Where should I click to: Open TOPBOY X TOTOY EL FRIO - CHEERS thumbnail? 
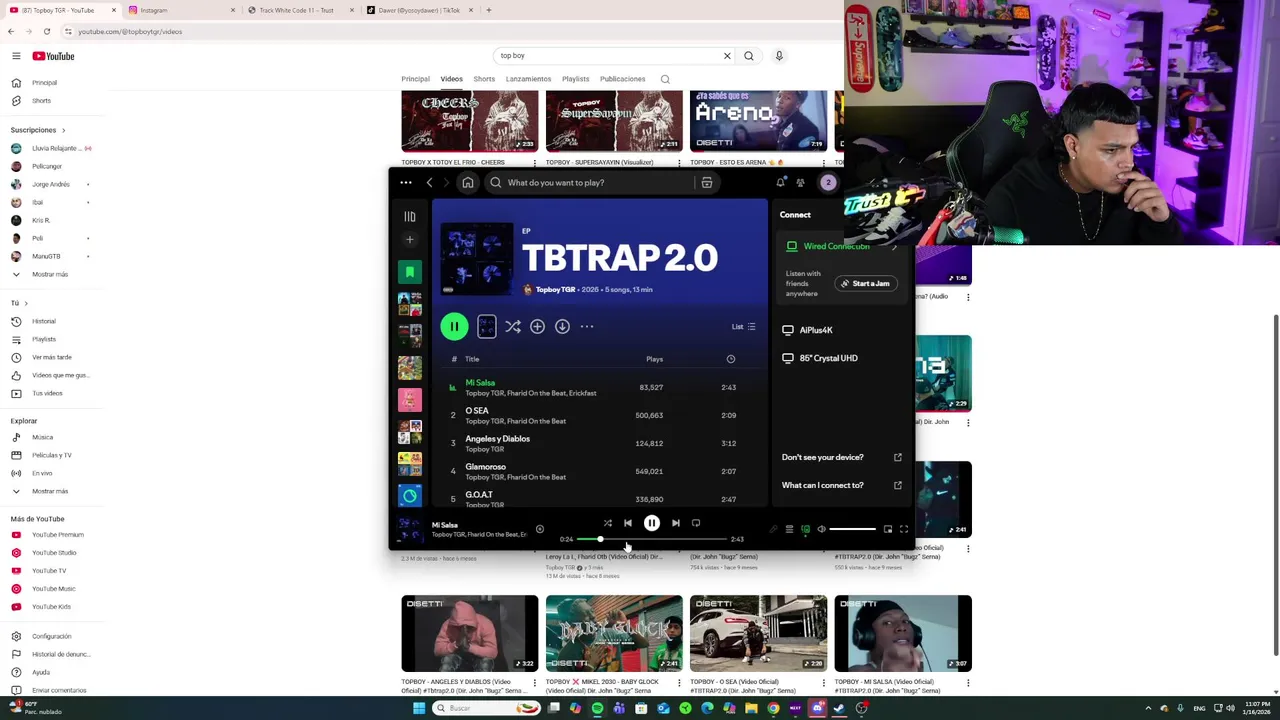(x=469, y=121)
